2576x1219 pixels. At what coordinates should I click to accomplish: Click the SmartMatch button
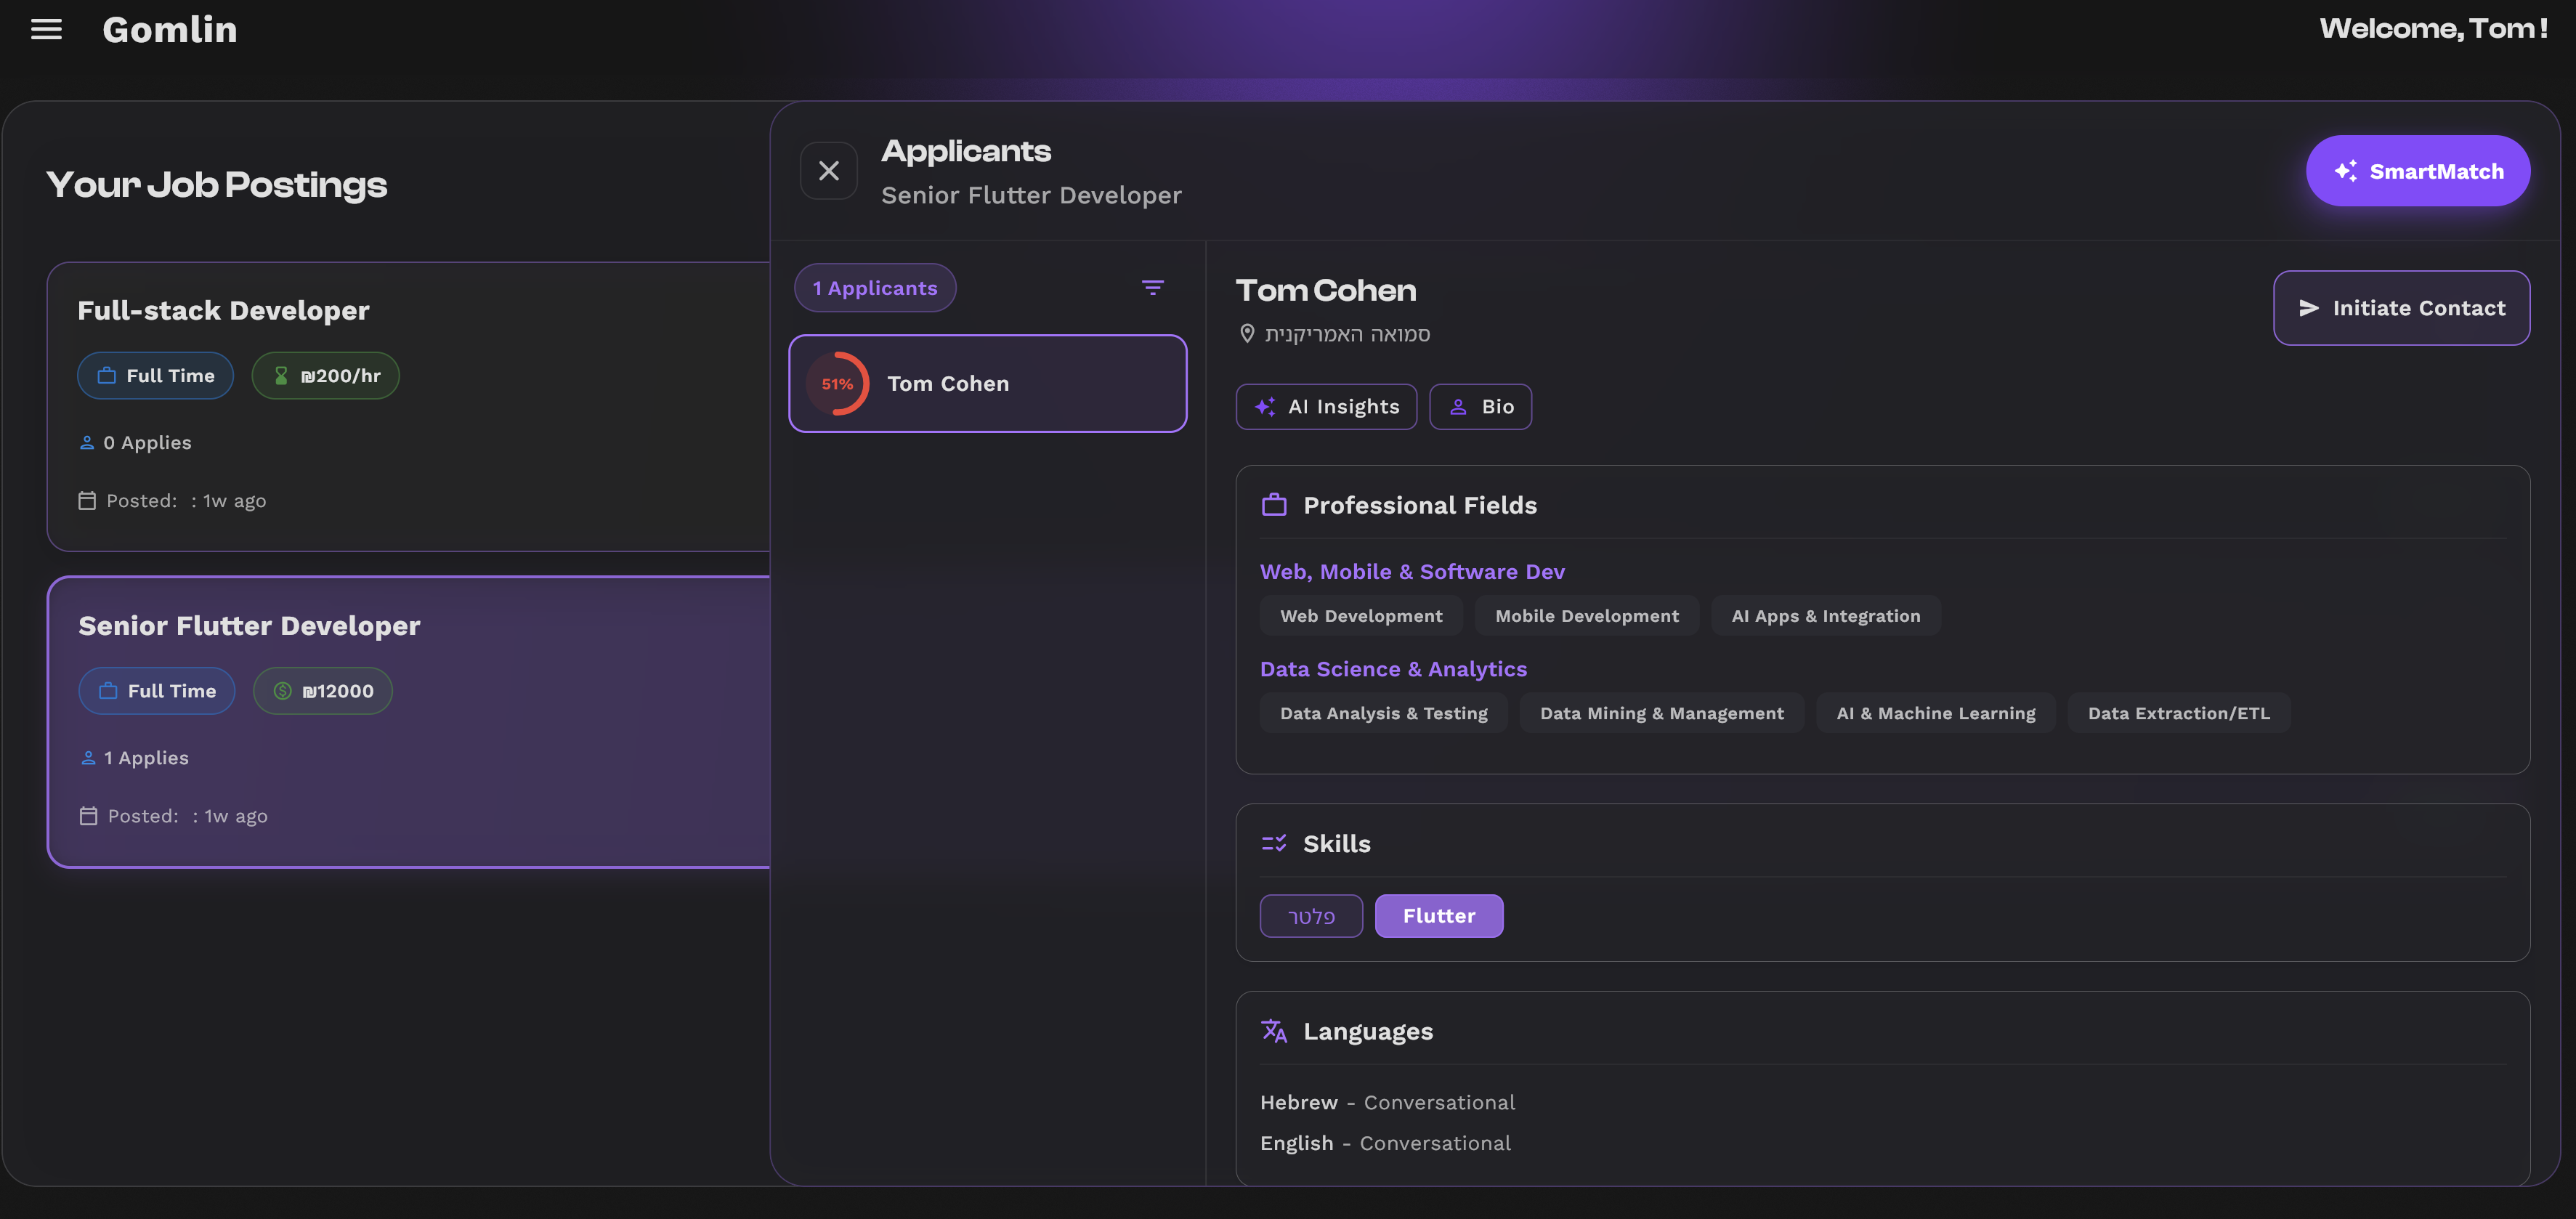[x=2417, y=171]
